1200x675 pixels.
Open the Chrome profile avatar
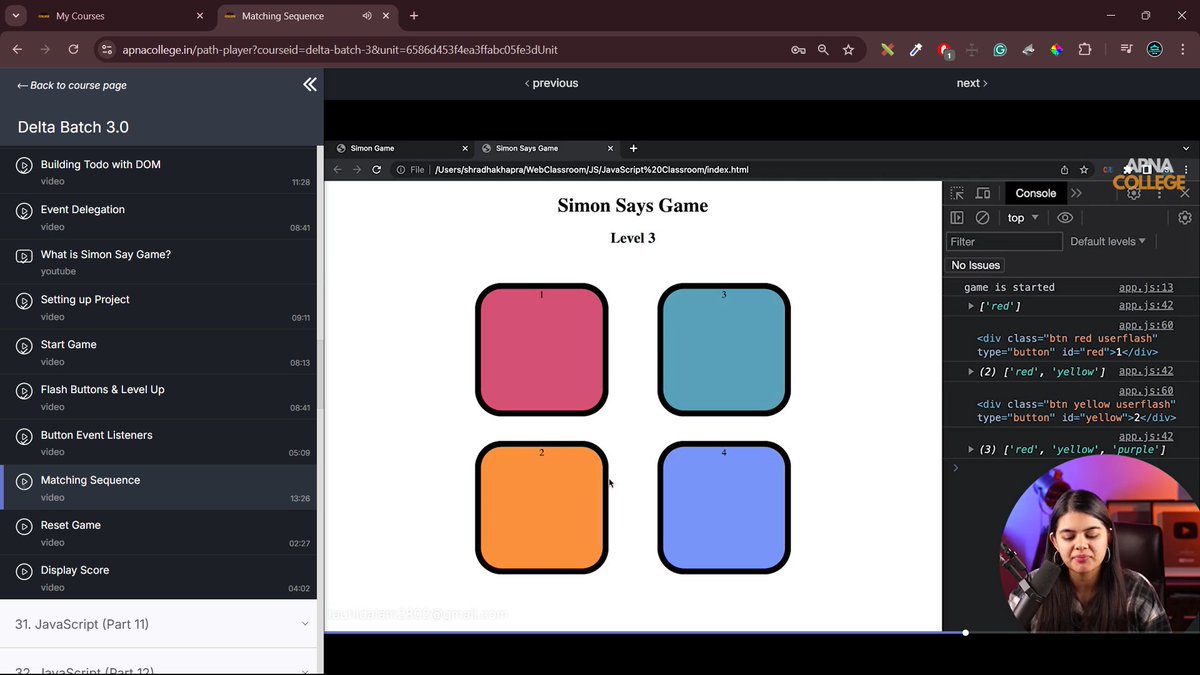coord(1155,49)
